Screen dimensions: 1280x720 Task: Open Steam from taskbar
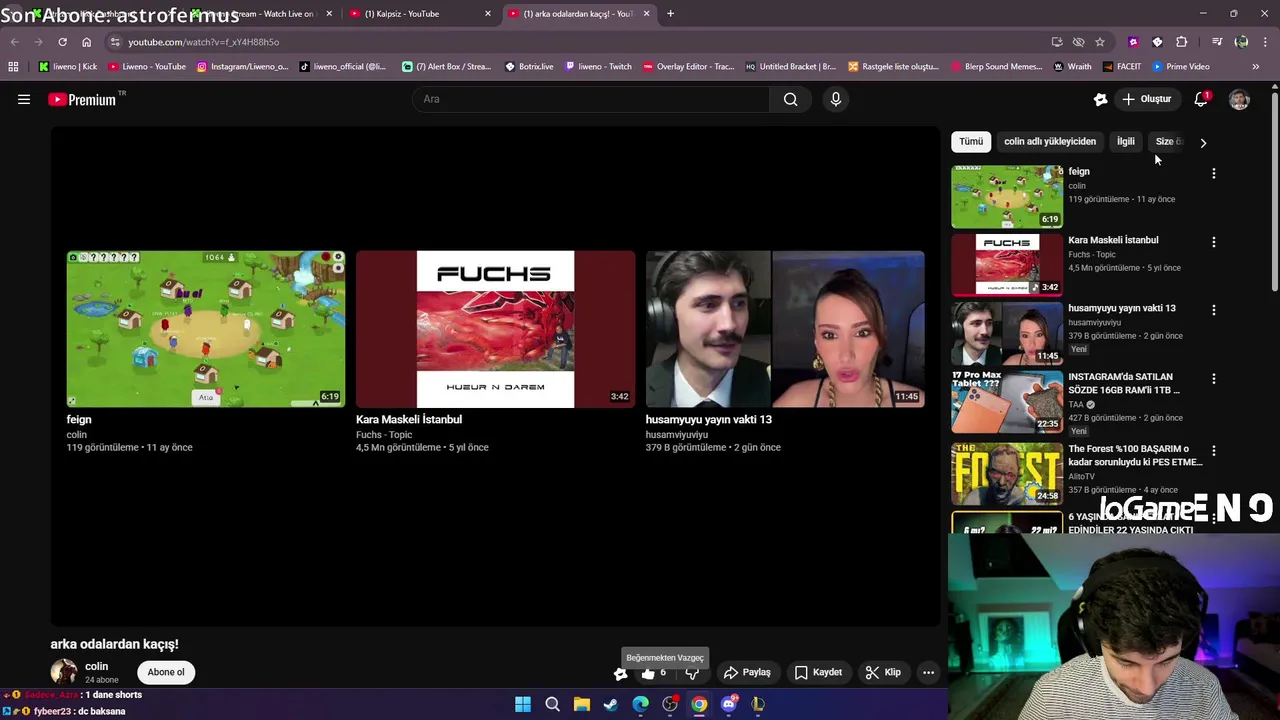[611, 704]
